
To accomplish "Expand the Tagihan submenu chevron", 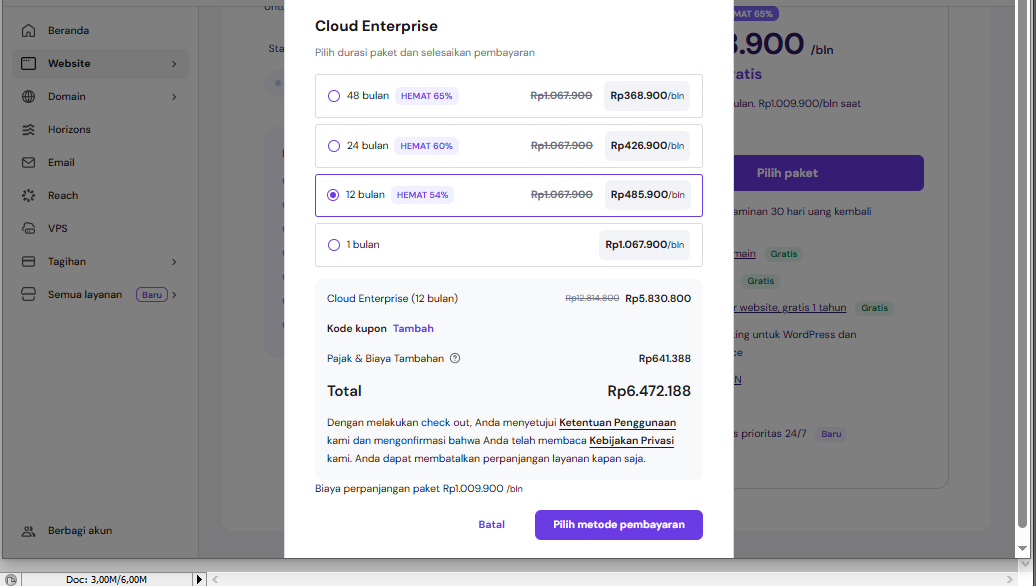I will pyautogui.click(x=173, y=262).
